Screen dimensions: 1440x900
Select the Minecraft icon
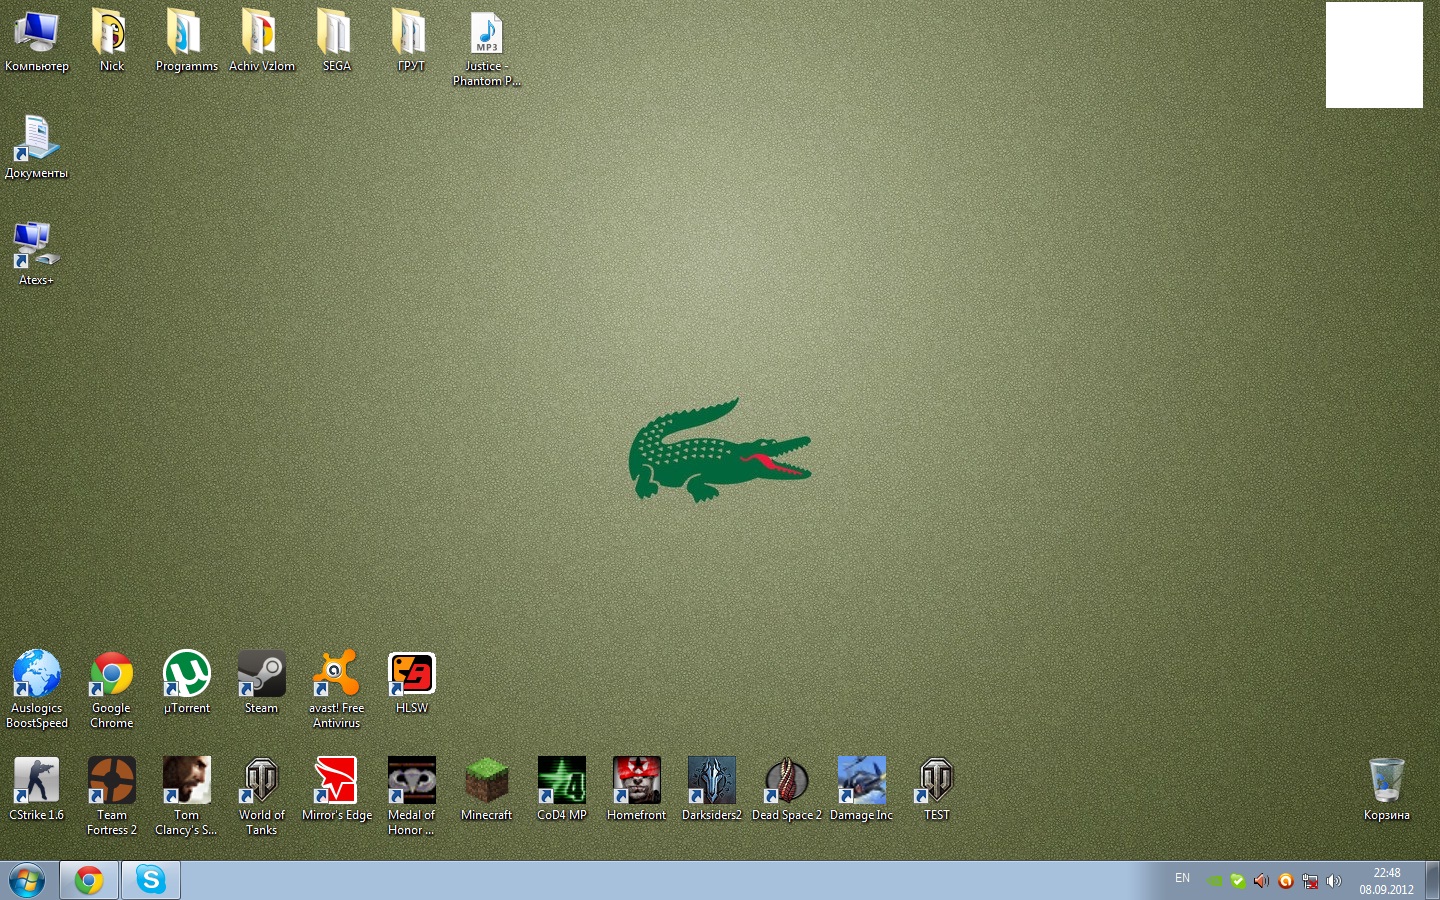tap(487, 790)
